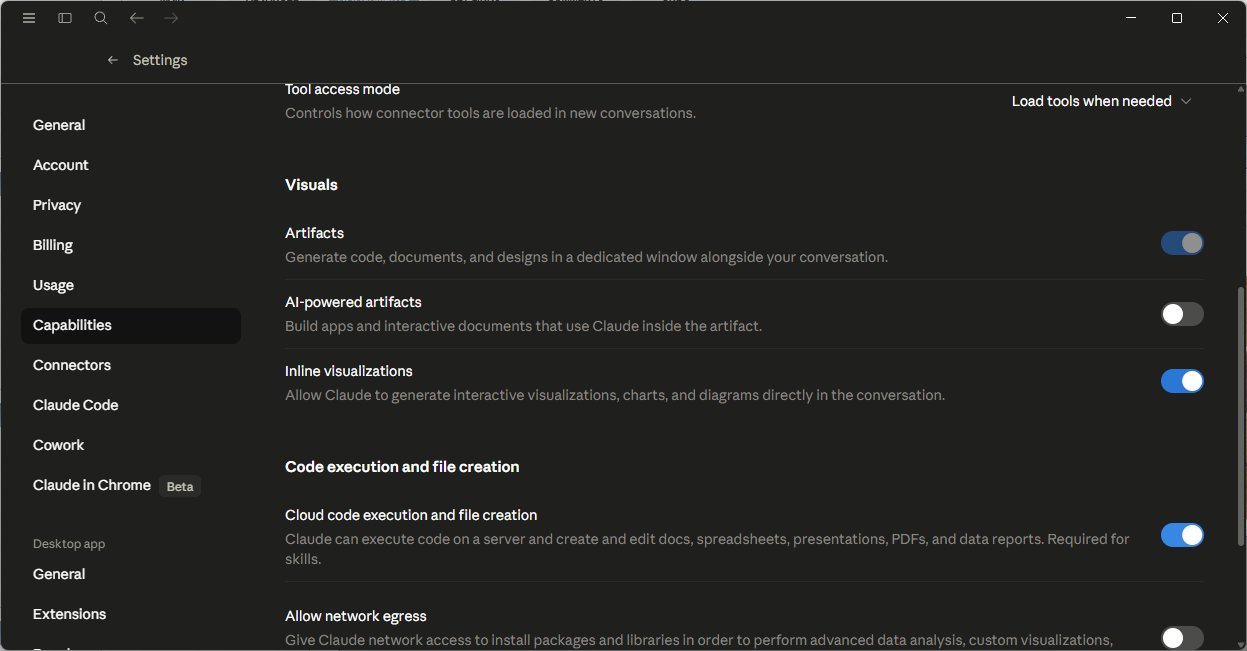The height and width of the screenshot is (651, 1247).
Task: Toggle Cloud code execution and file creation
Action: pos(1182,535)
